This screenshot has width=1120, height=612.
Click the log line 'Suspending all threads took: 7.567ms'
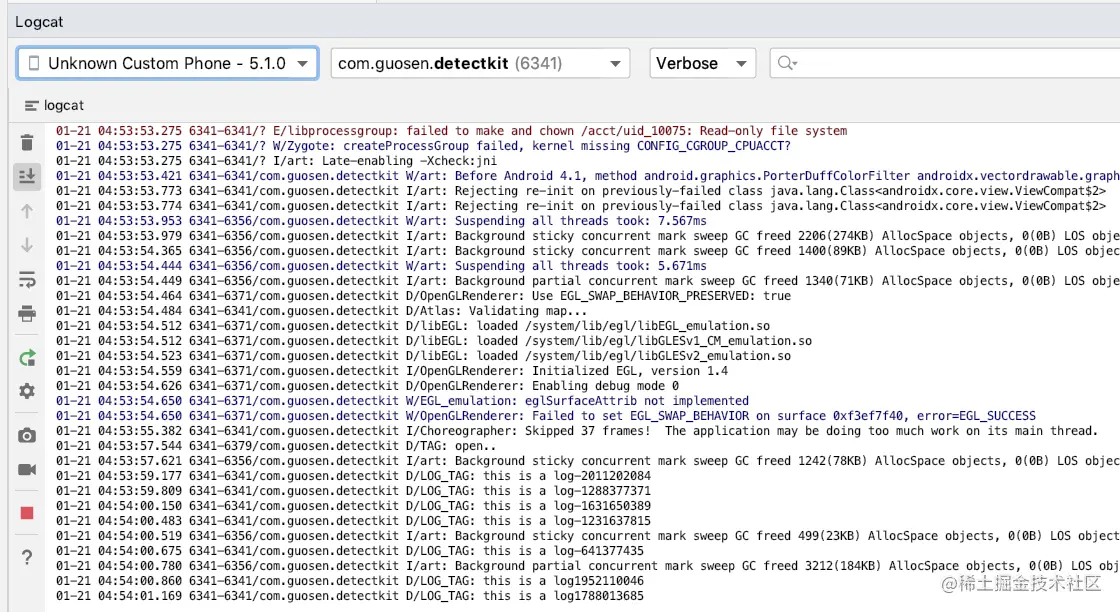pos(381,221)
